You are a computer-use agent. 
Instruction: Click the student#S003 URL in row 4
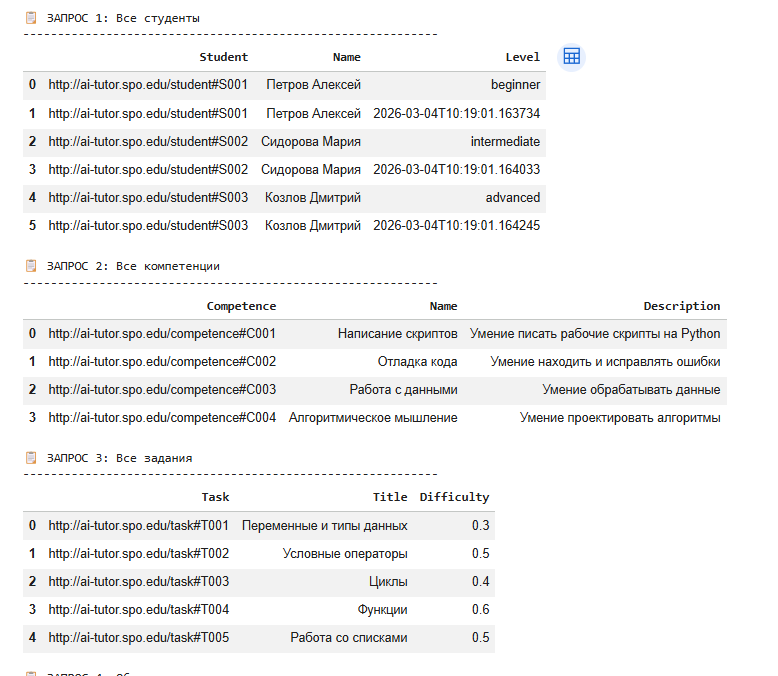[x=148, y=198]
